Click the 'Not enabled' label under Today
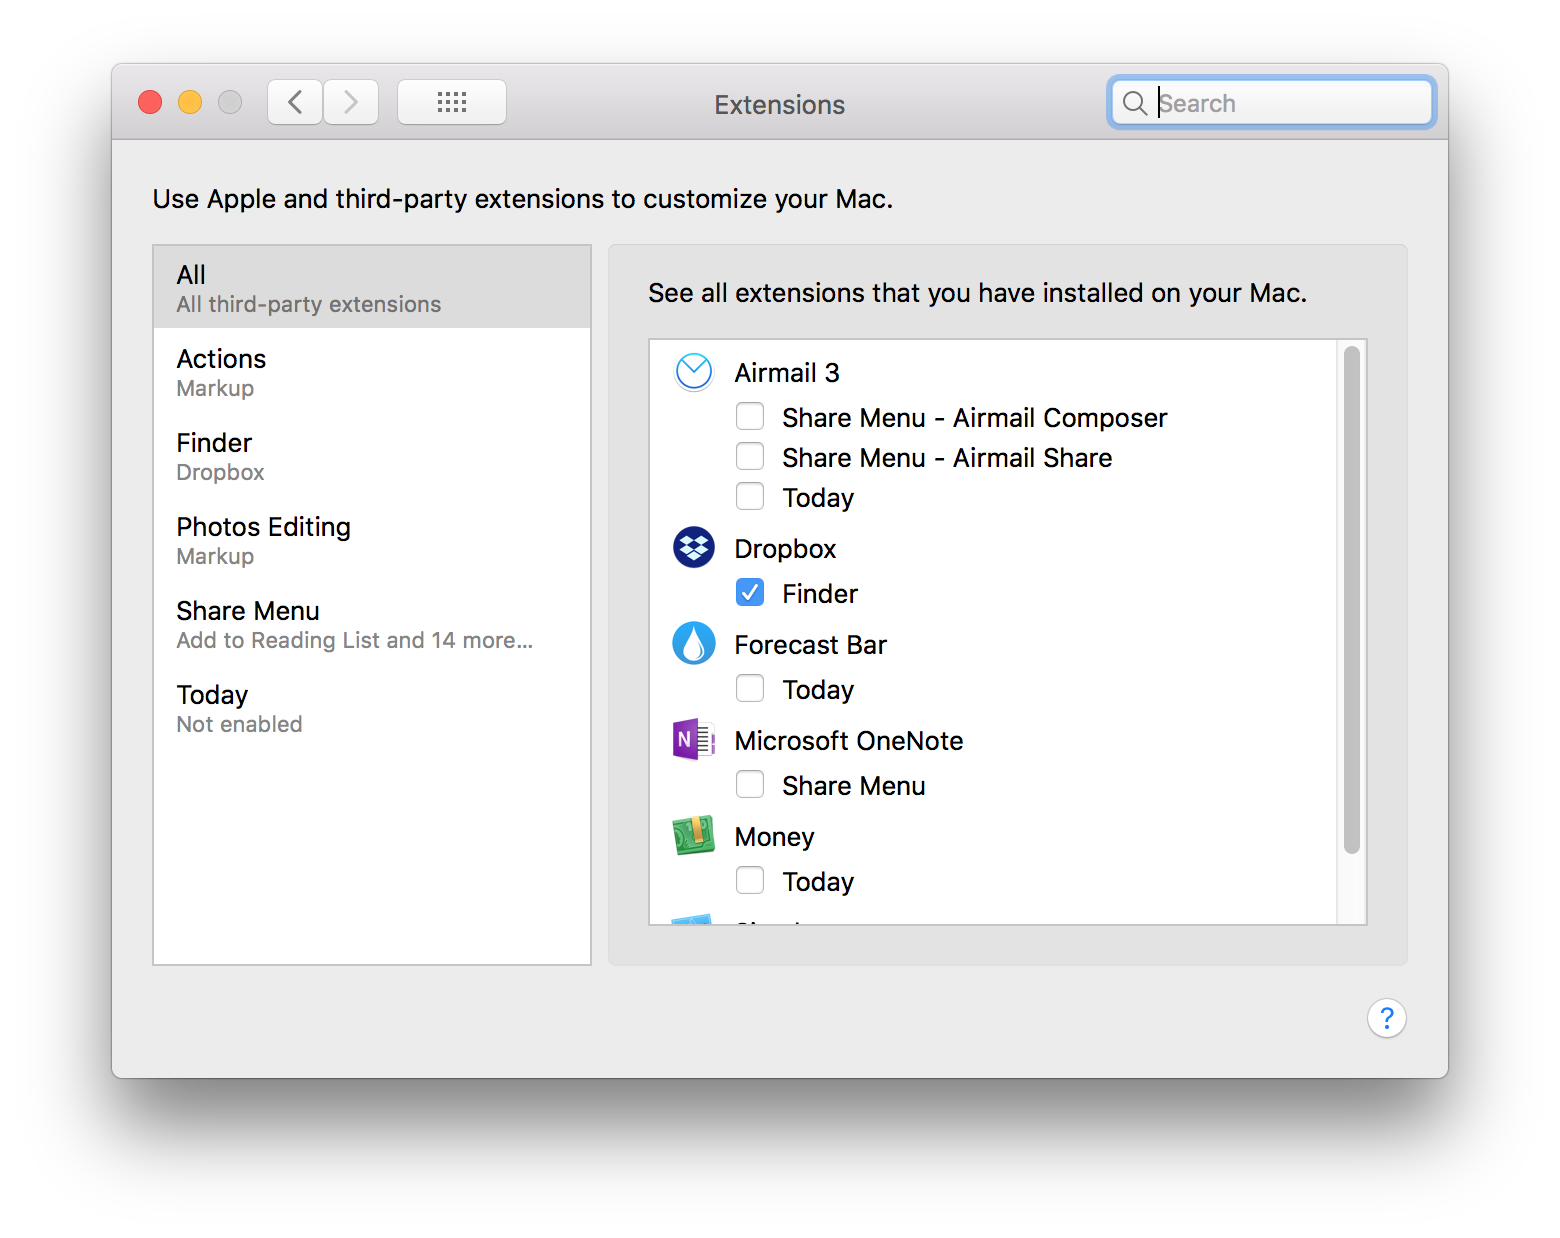 point(240,724)
